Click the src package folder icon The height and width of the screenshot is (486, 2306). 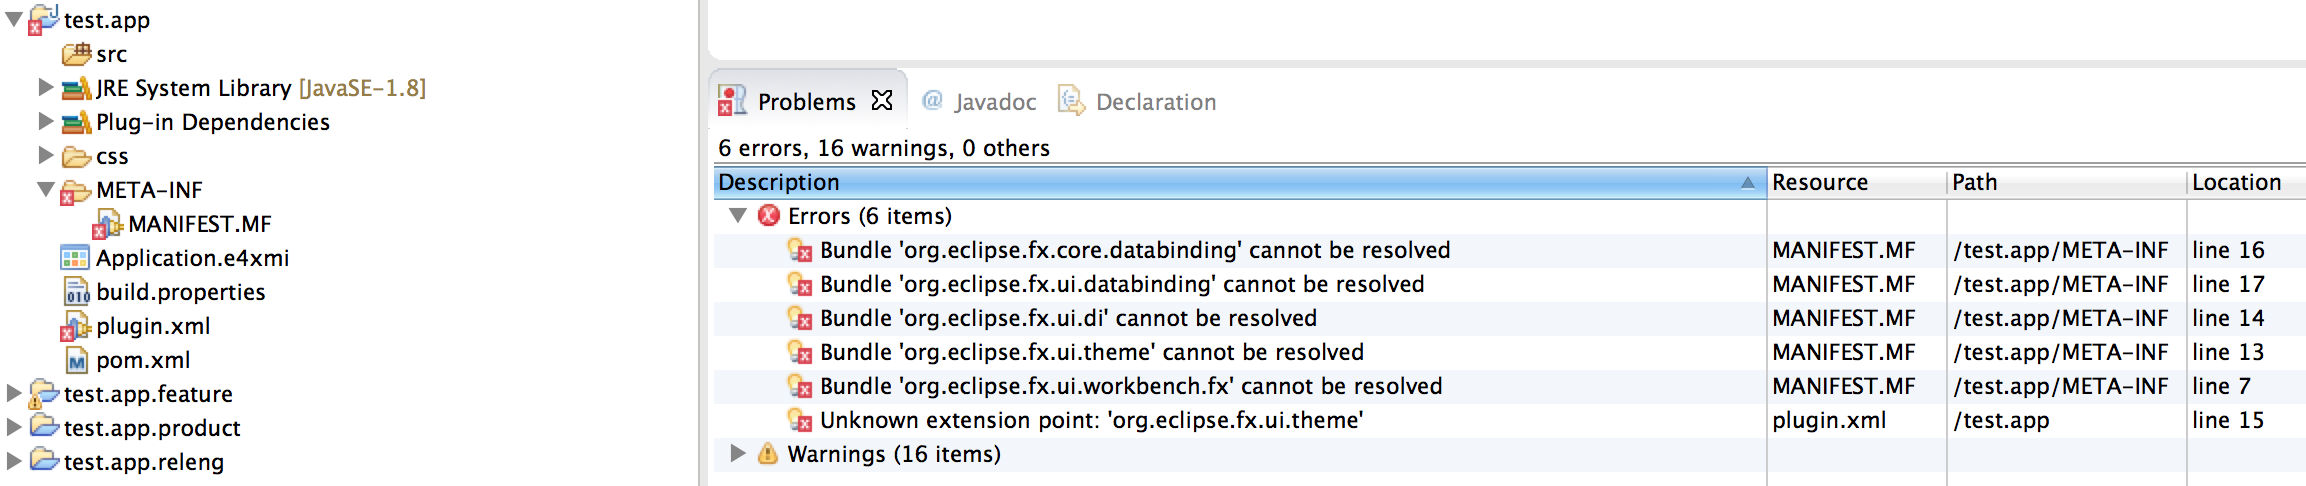(77, 54)
